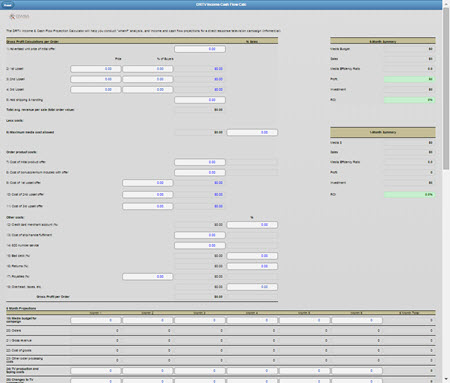
Task: Click the '6-Month Summary' panel header
Action: [x=383, y=41]
